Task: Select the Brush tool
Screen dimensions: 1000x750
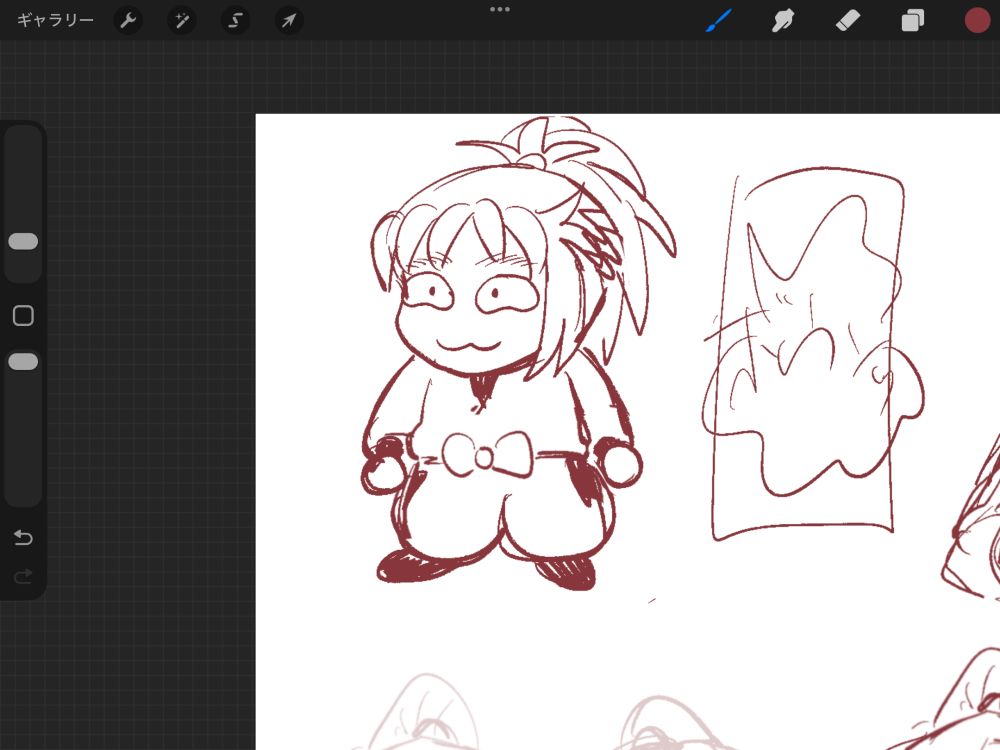Action: 719,21
